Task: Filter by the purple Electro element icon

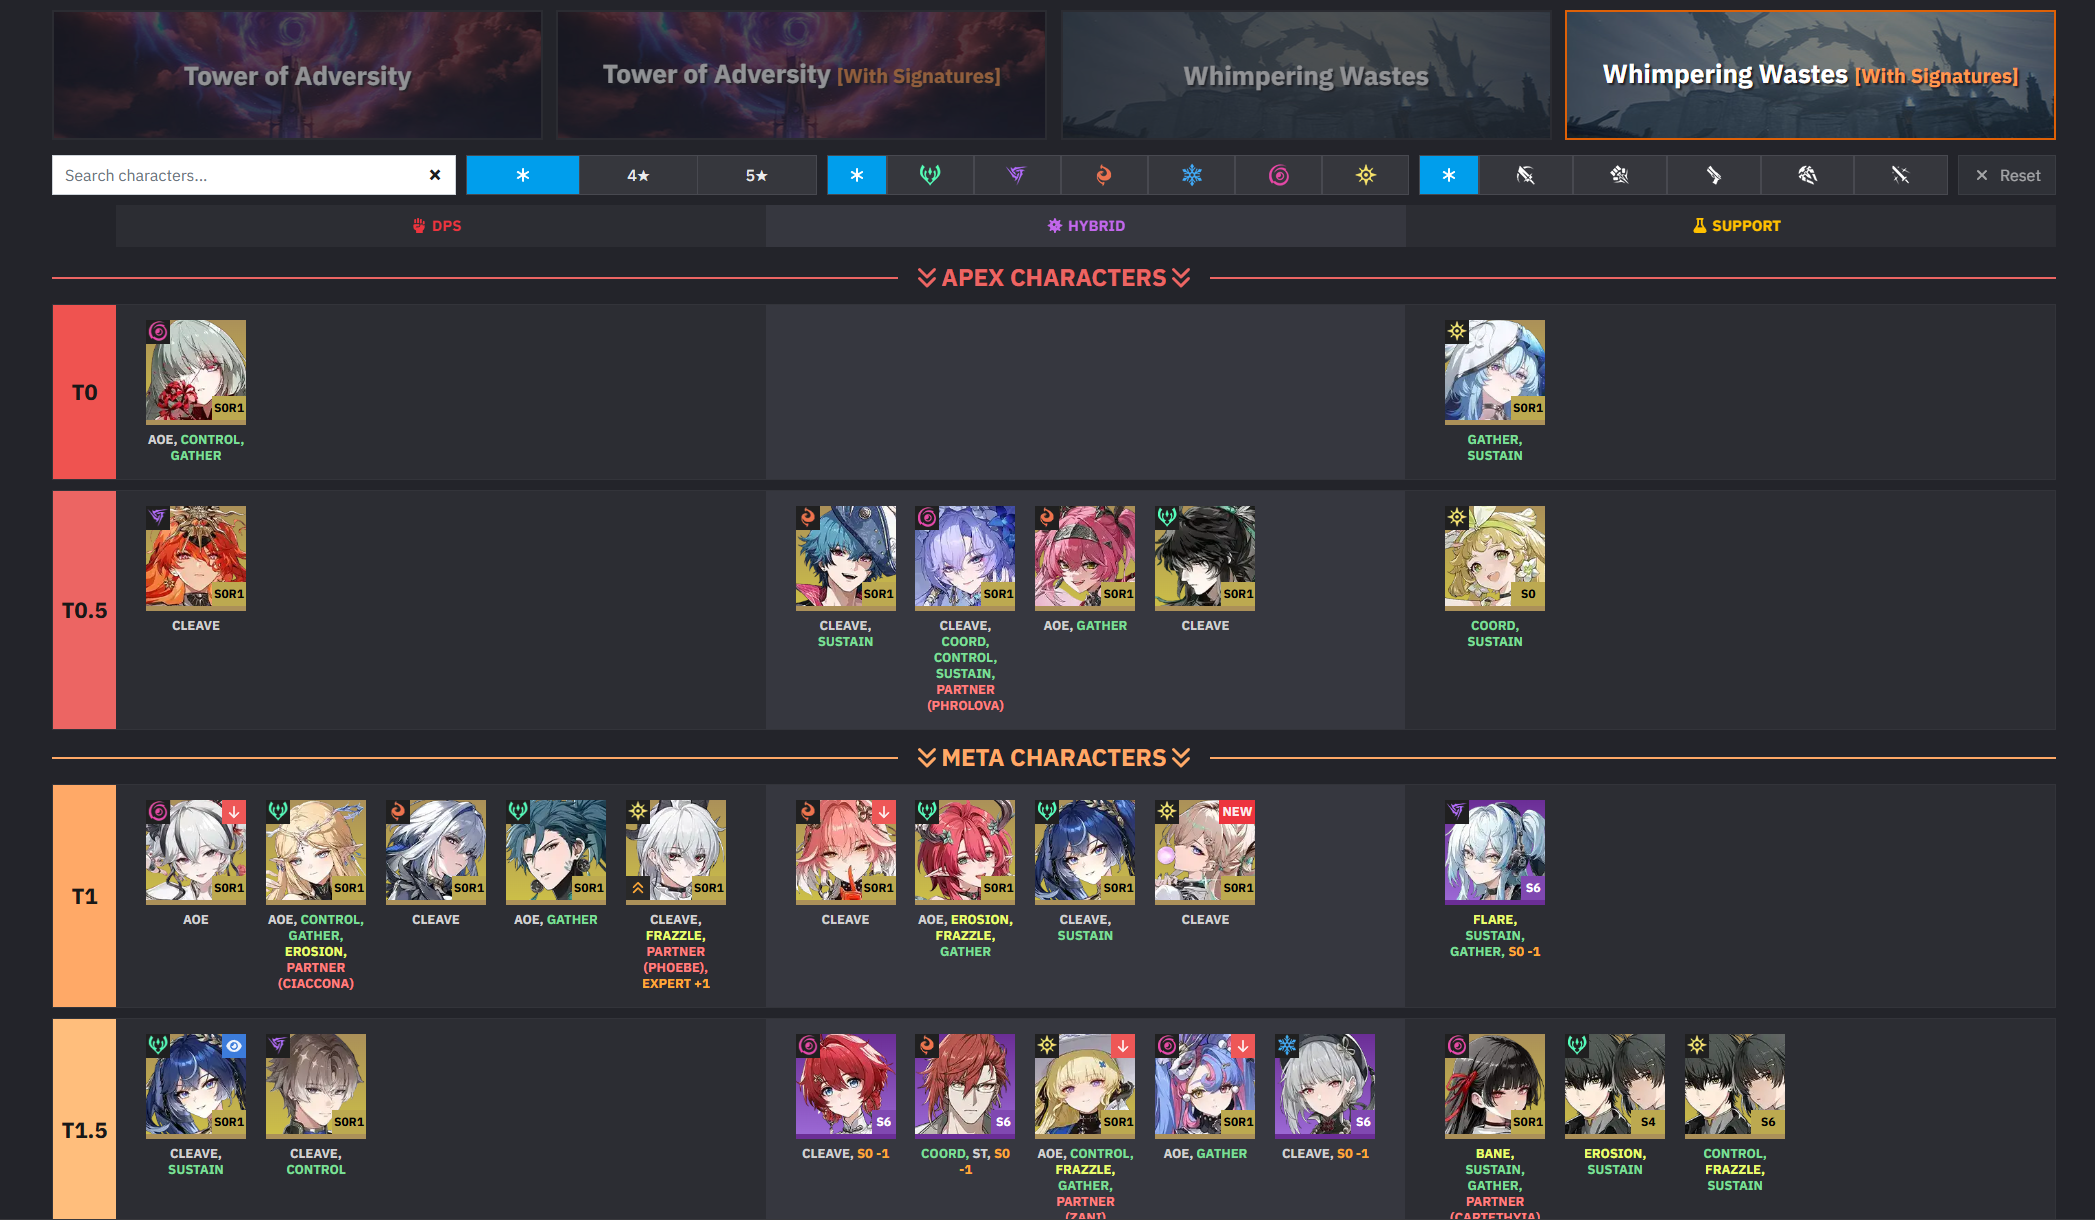Action: pos(1016,175)
